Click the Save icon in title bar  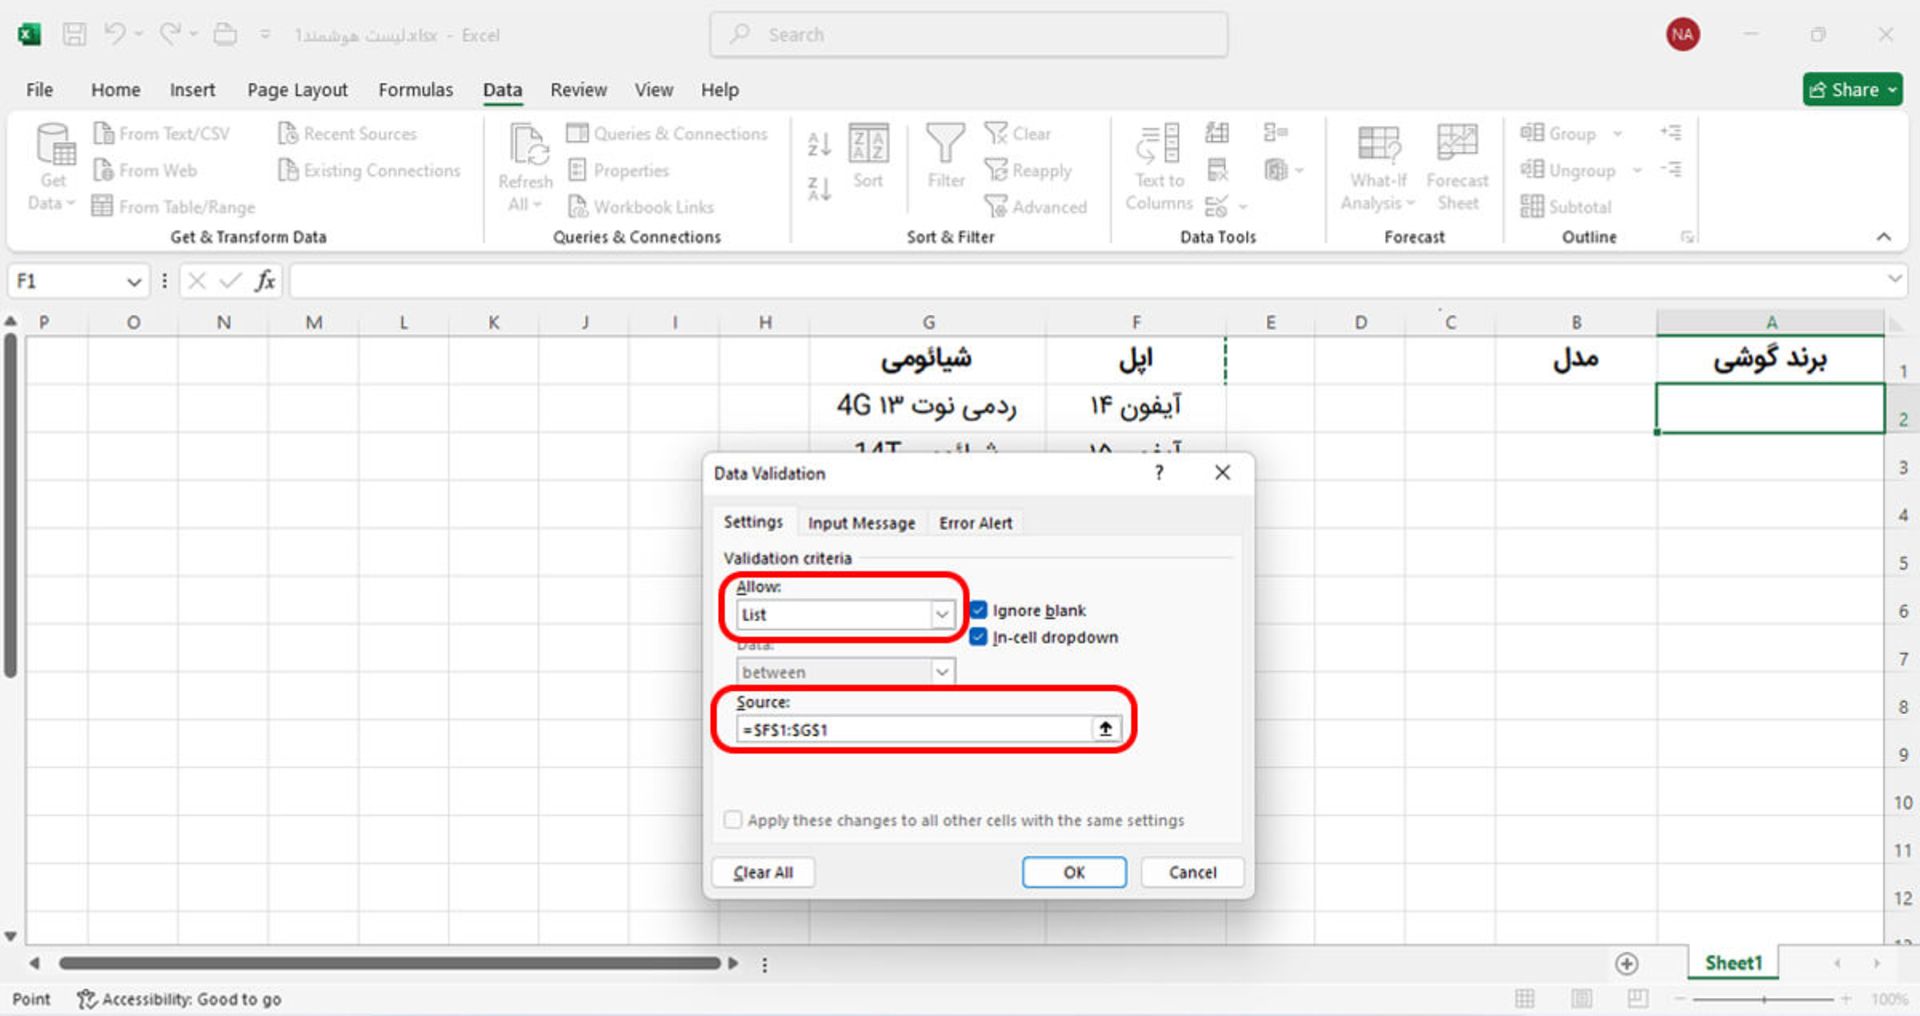(x=74, y=34)
